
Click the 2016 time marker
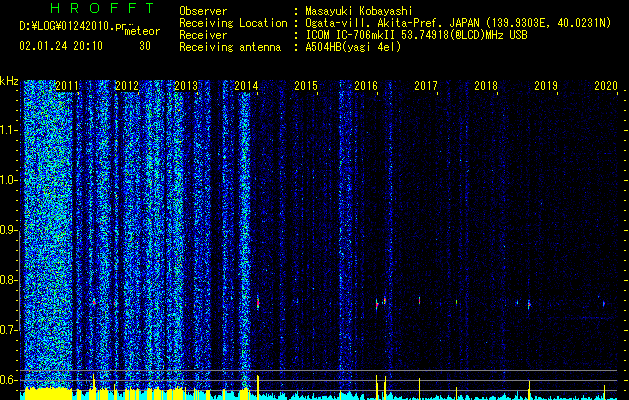366,85
